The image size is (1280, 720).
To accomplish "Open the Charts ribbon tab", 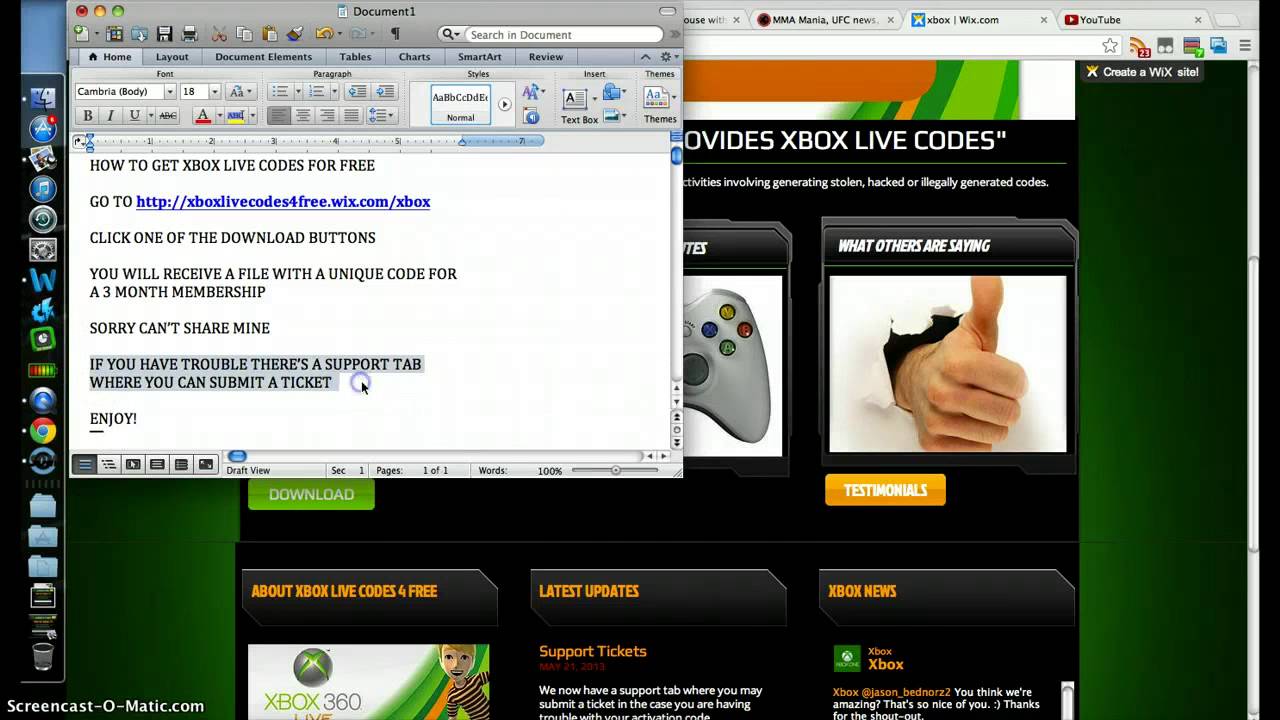I will point(414,57).
